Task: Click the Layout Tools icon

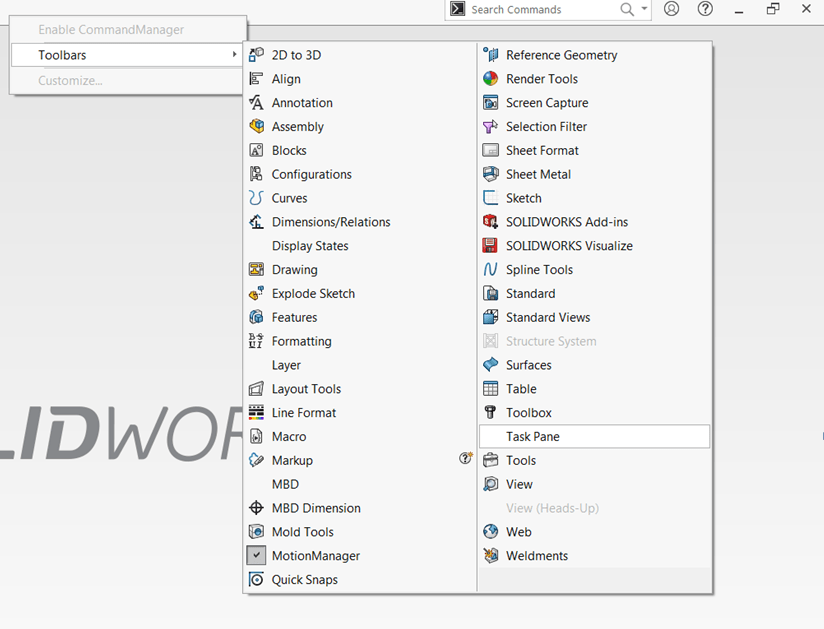Action: point(256,389)
